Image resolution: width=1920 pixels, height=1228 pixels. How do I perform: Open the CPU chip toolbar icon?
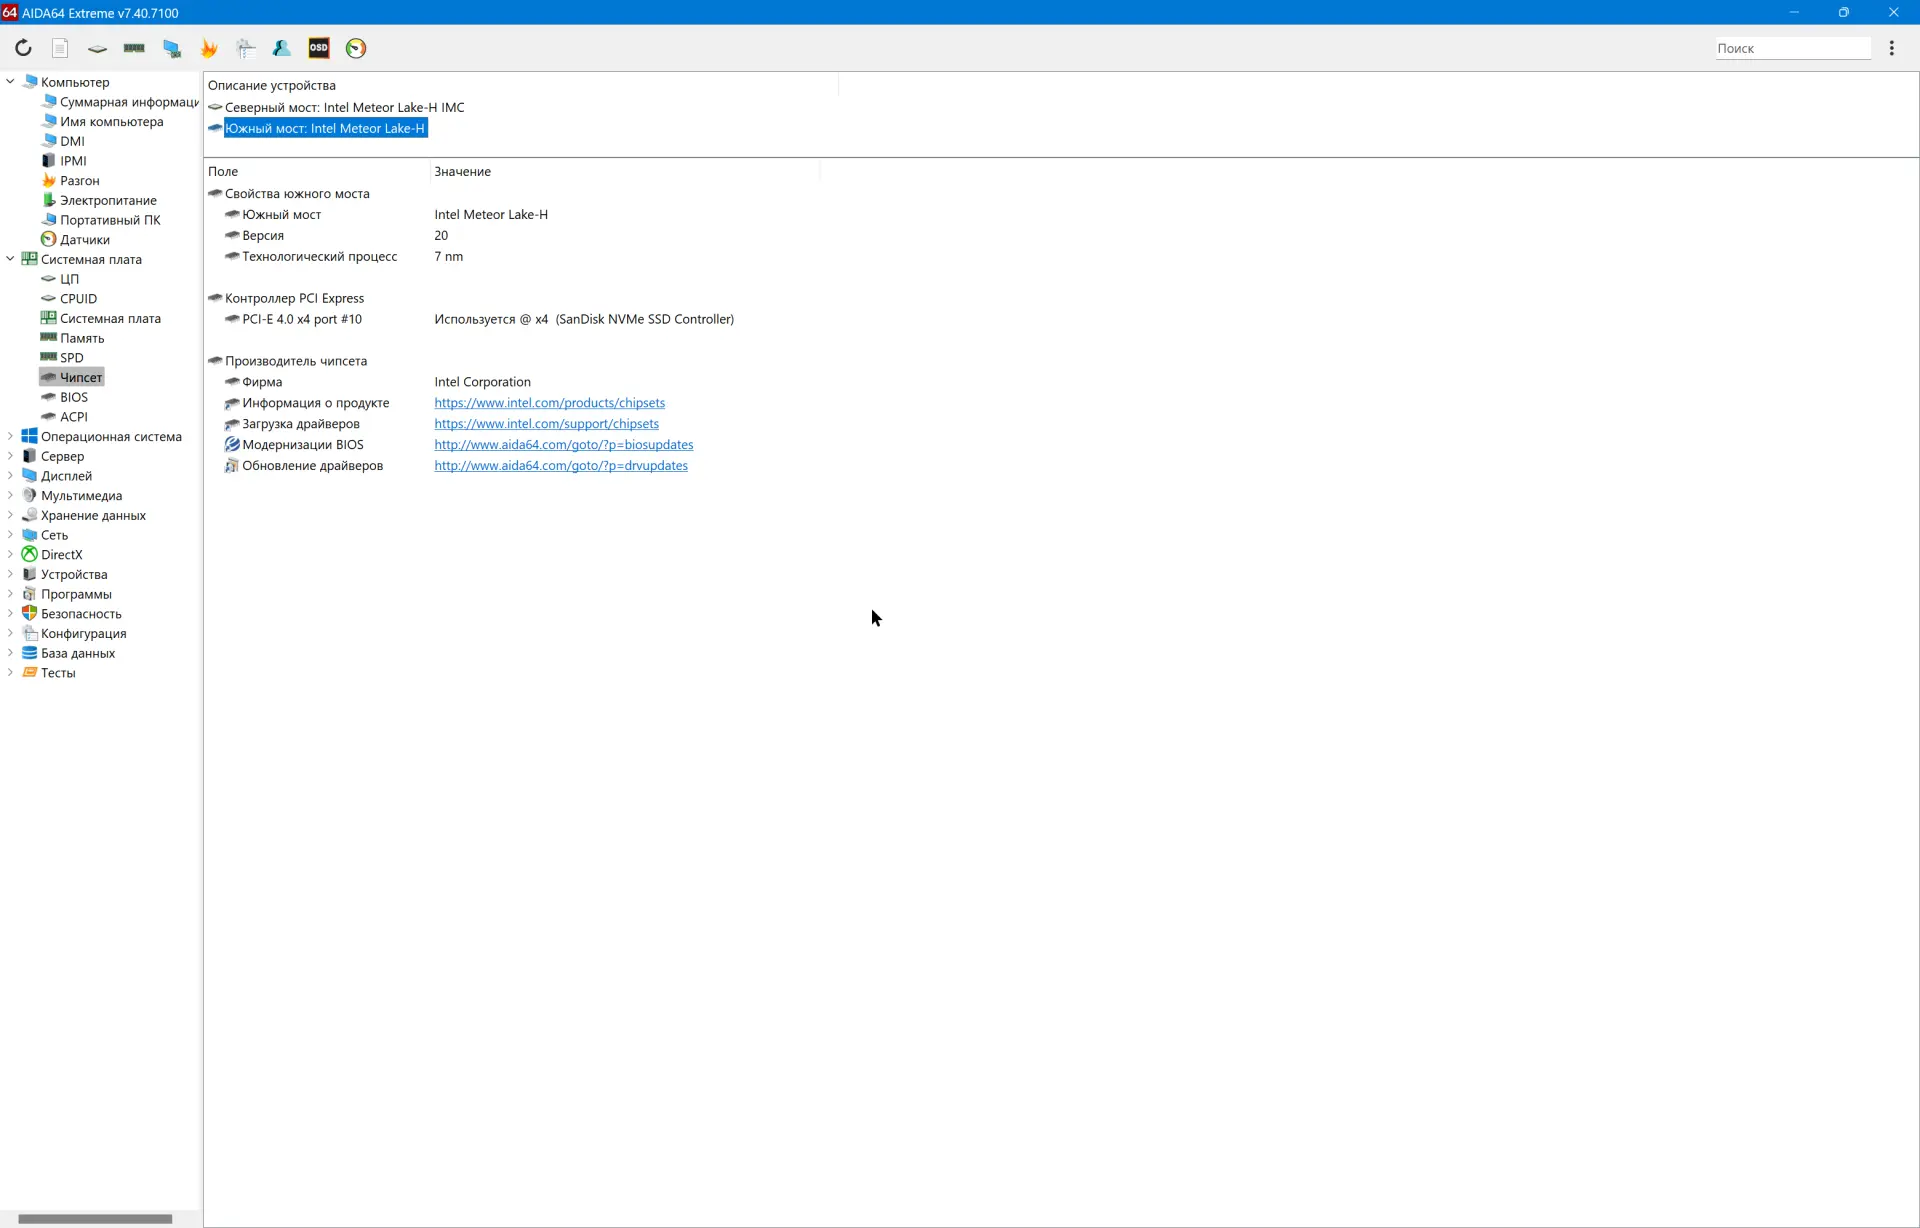[97, 48]
